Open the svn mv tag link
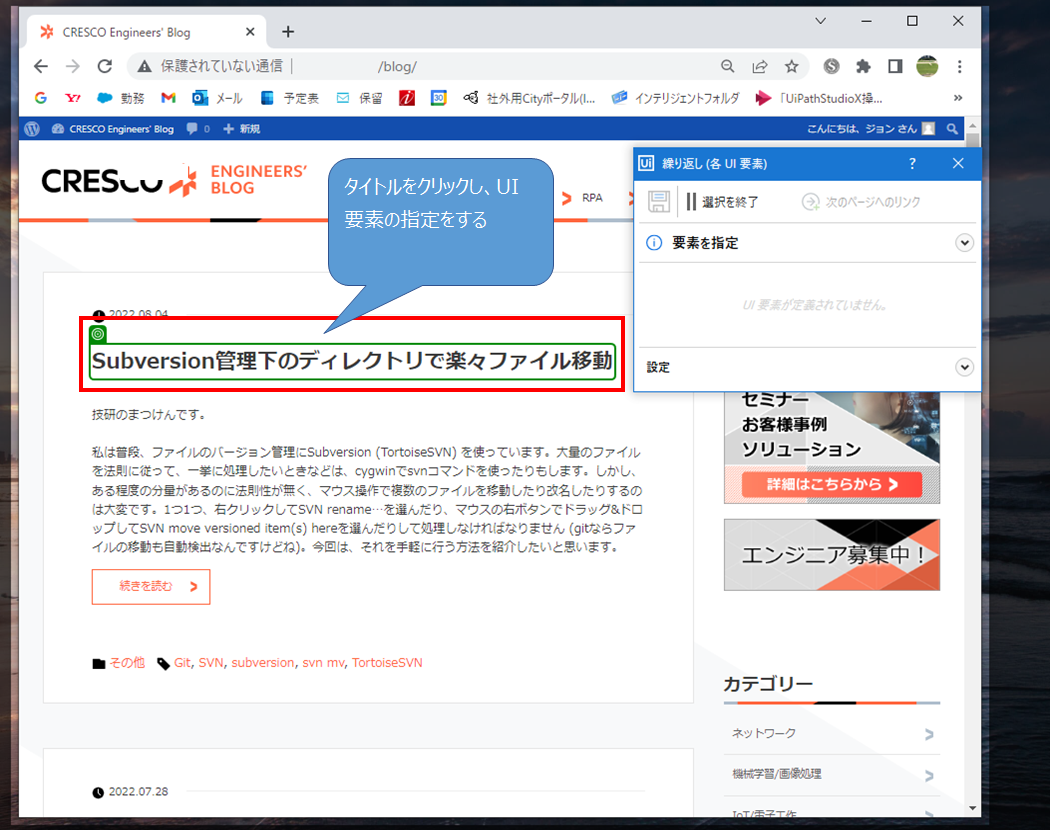Viewport: 1050px width, 830px height. 323,663
